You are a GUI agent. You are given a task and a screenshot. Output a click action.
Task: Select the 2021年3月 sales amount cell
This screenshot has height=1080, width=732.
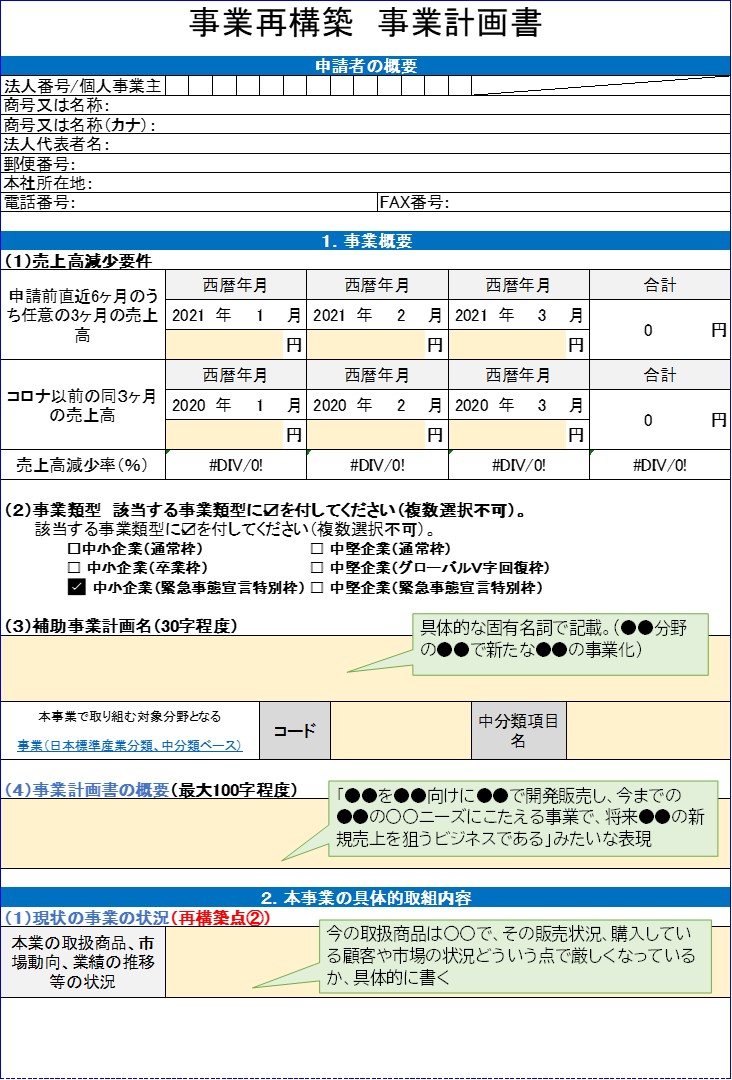coord(508,344)
